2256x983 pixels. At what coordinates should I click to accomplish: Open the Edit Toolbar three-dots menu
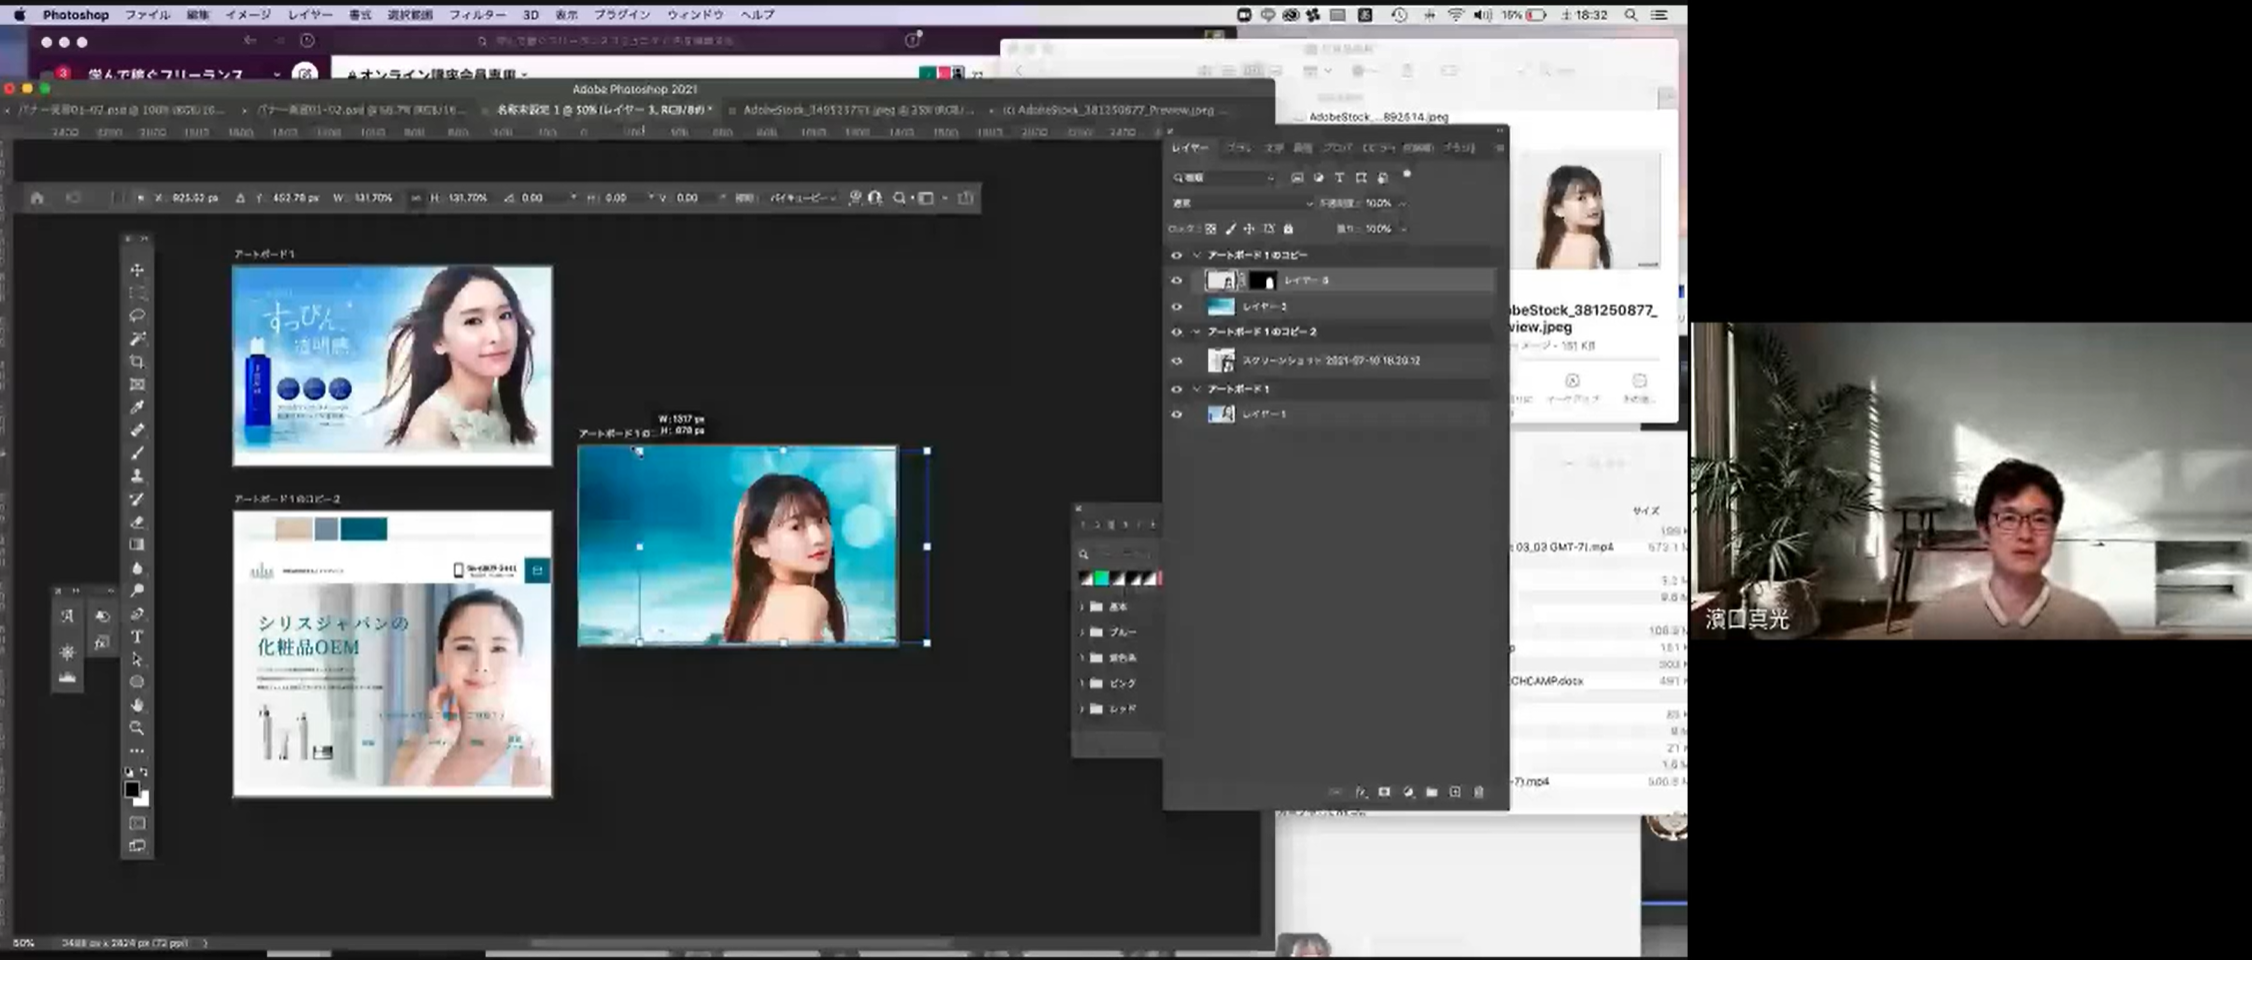137,751
